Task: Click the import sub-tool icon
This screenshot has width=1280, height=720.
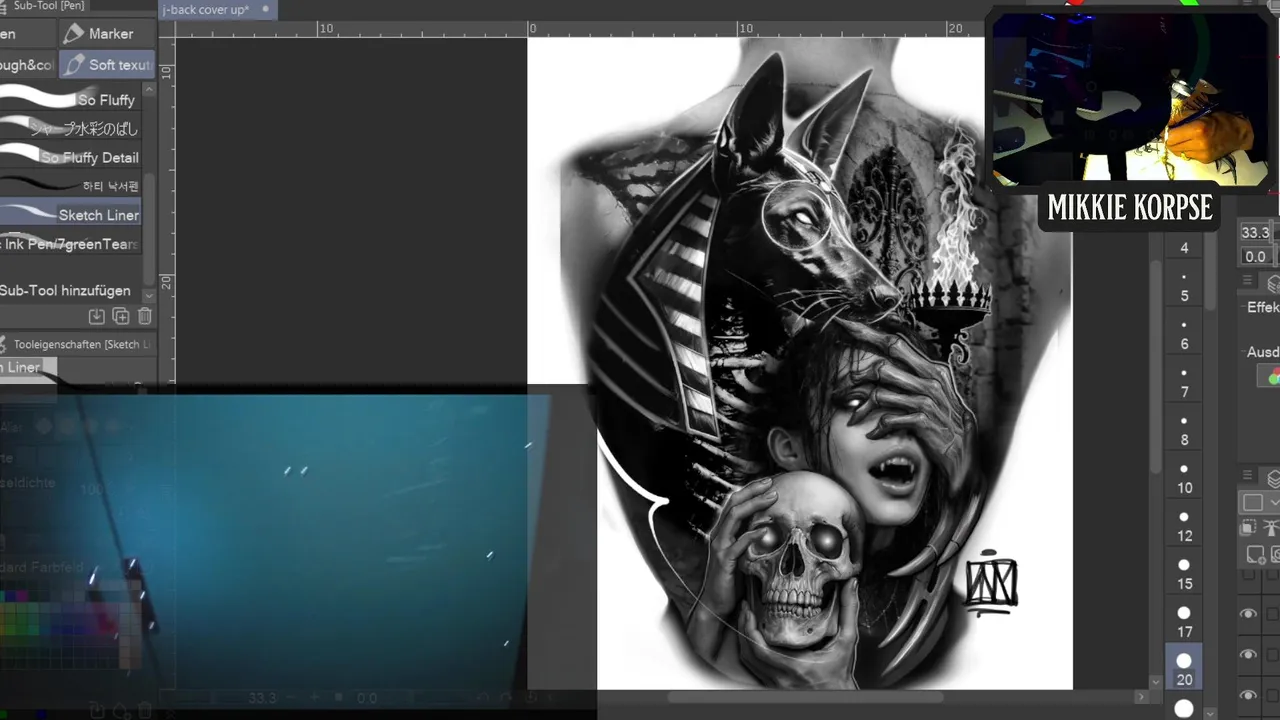Action: coord(97,316)
